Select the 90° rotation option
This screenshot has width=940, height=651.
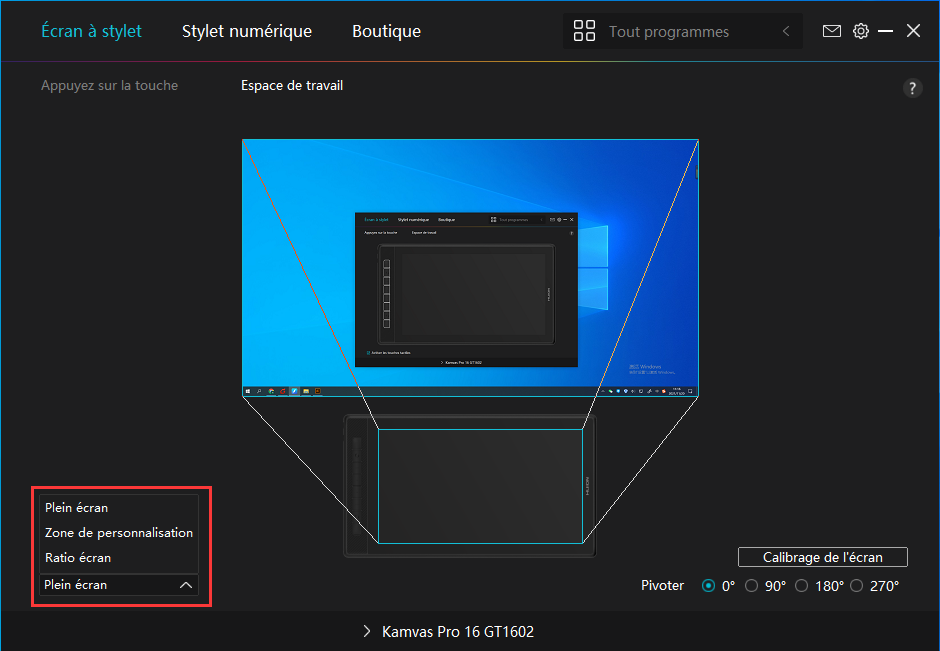coord(752,586)
